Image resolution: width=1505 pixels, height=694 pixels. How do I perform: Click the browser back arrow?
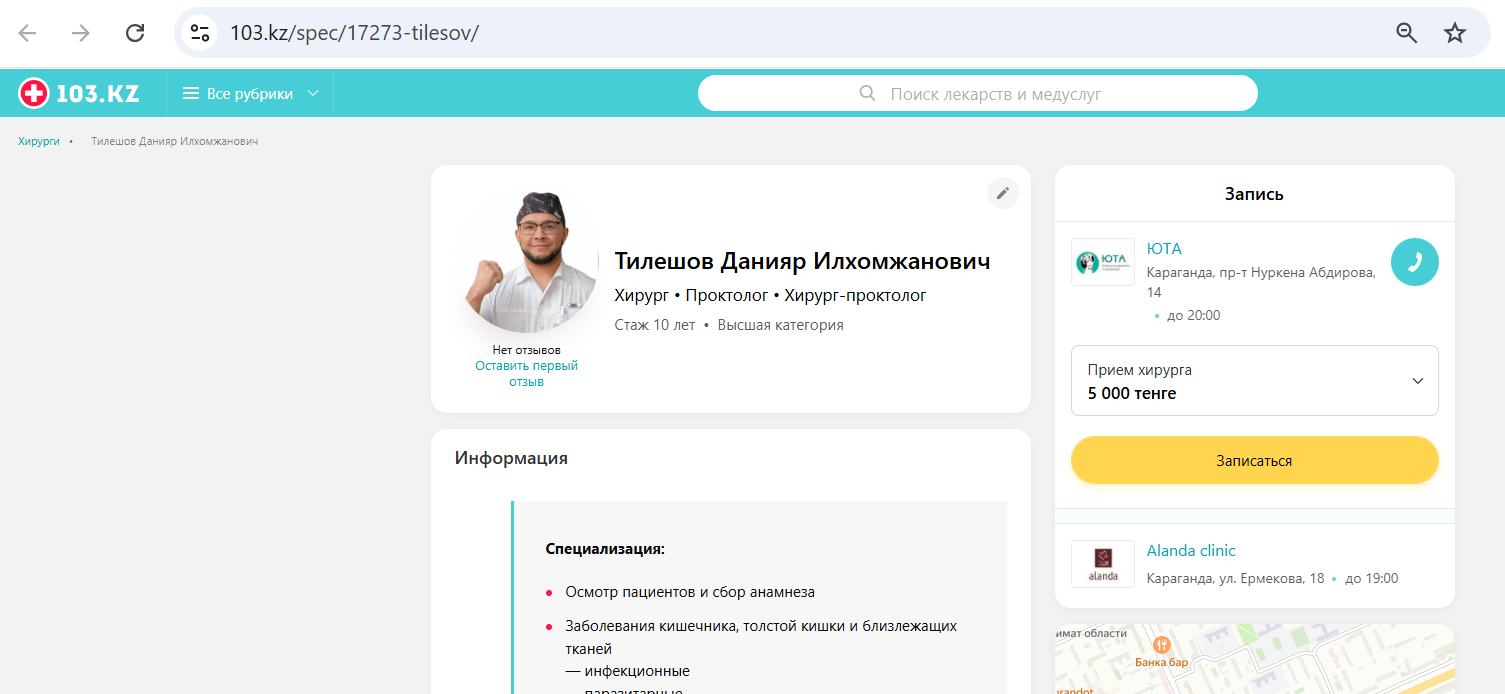click(28, 33)
